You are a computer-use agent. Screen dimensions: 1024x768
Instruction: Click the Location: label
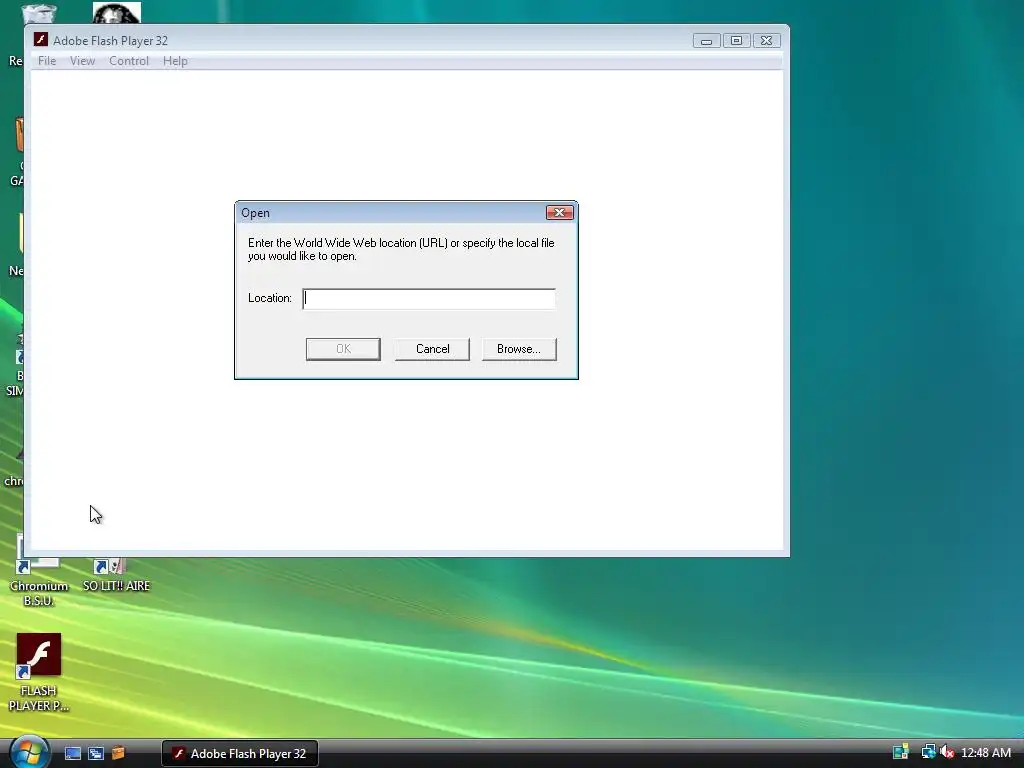(270, 298)
